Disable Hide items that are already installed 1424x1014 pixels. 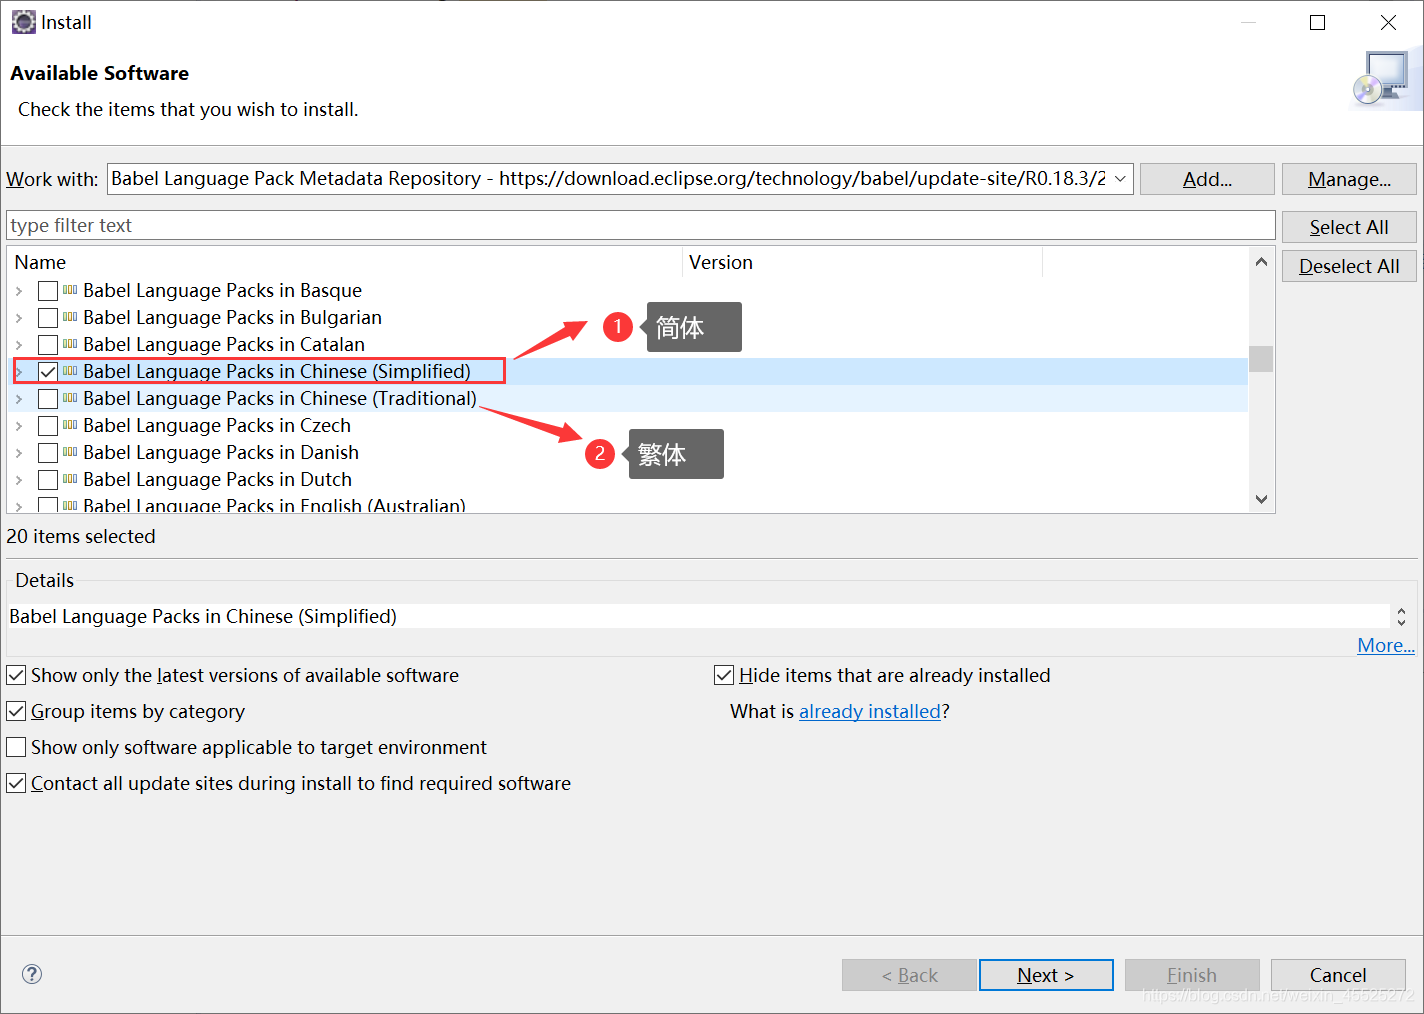tap(724, 675)
